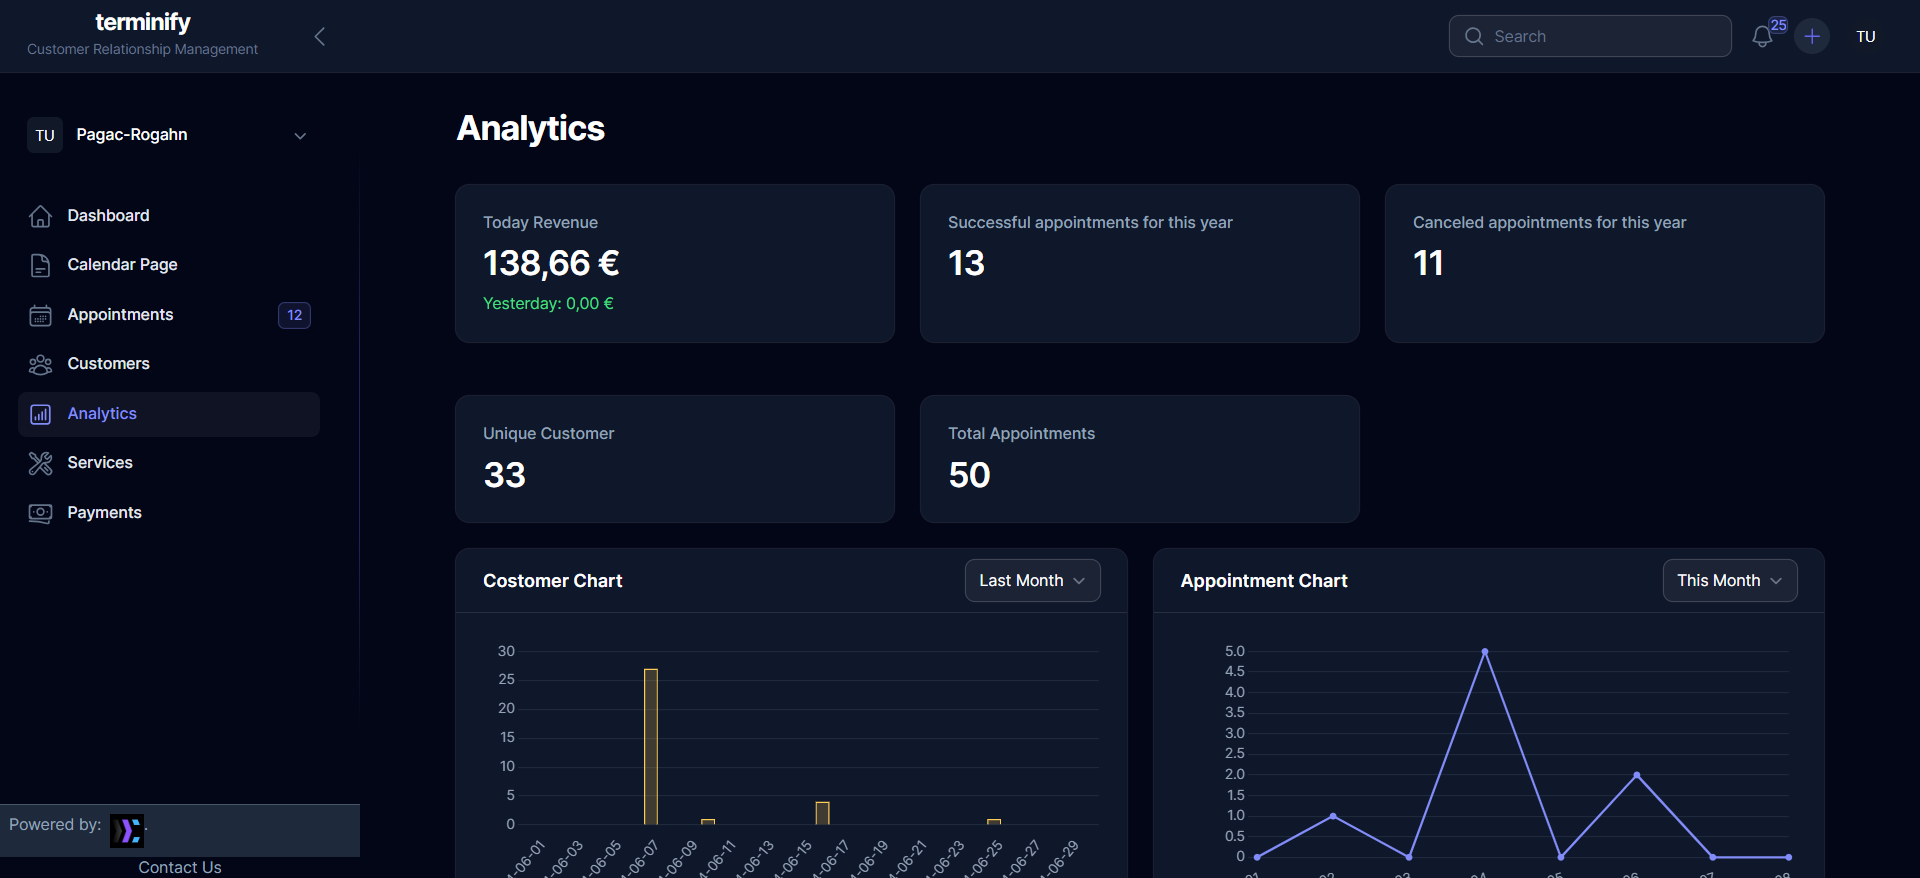Click the Services tools icon
1920x878 pixels.
coord(40,463)
